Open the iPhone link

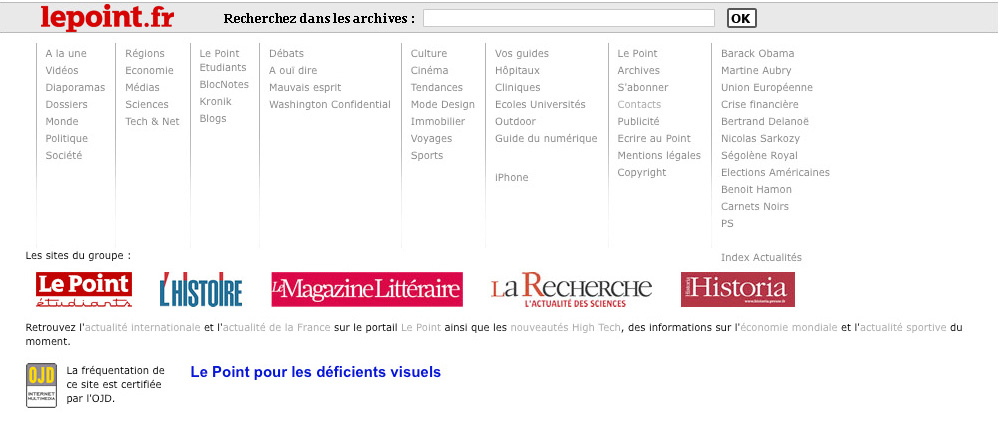[x=511, y=177]
